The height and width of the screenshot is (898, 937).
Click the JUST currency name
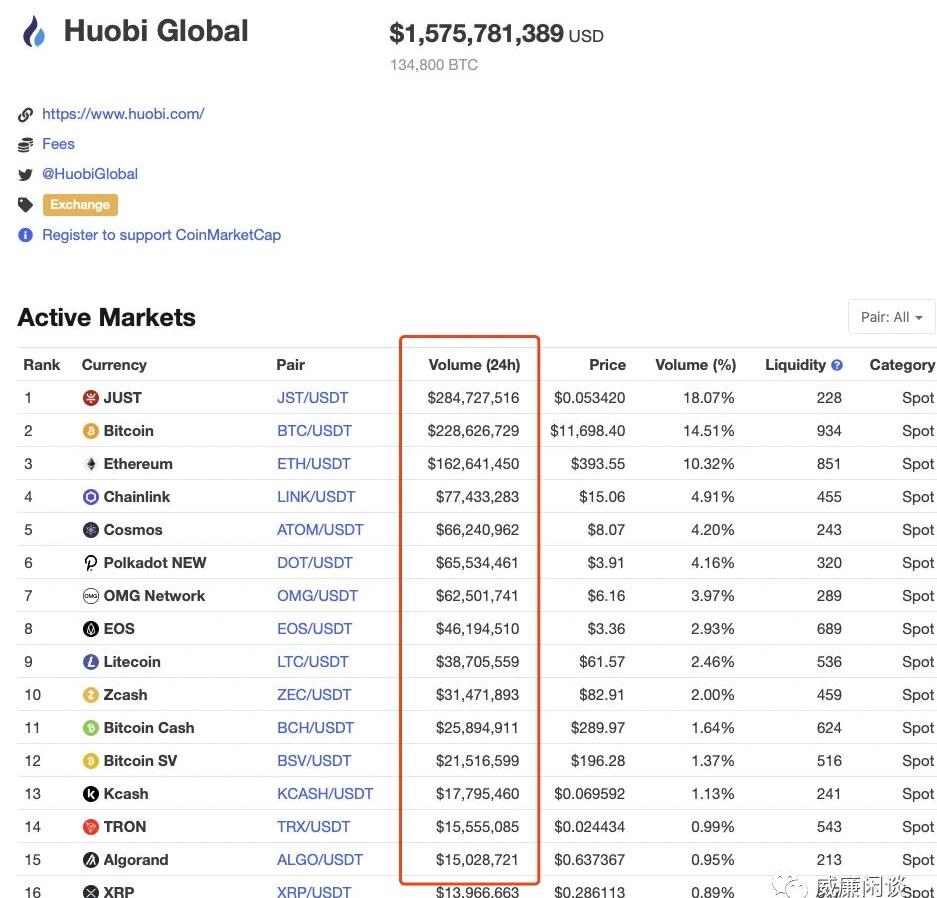tap(123, 398)
